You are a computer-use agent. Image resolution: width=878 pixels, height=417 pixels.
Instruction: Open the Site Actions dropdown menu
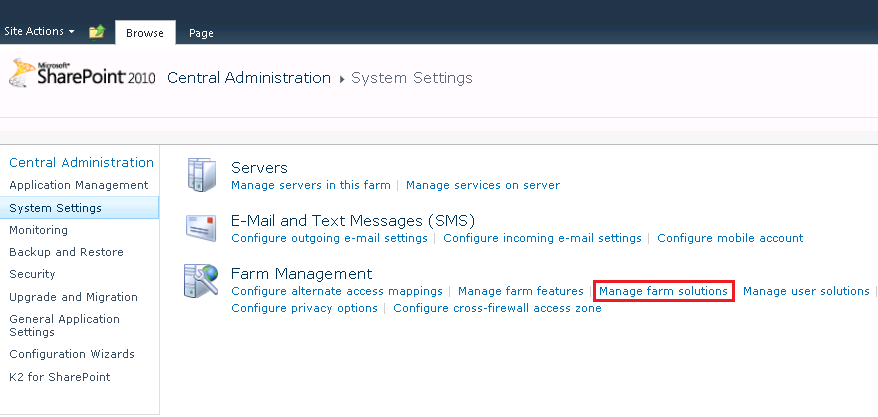click(x=39, y=31)
